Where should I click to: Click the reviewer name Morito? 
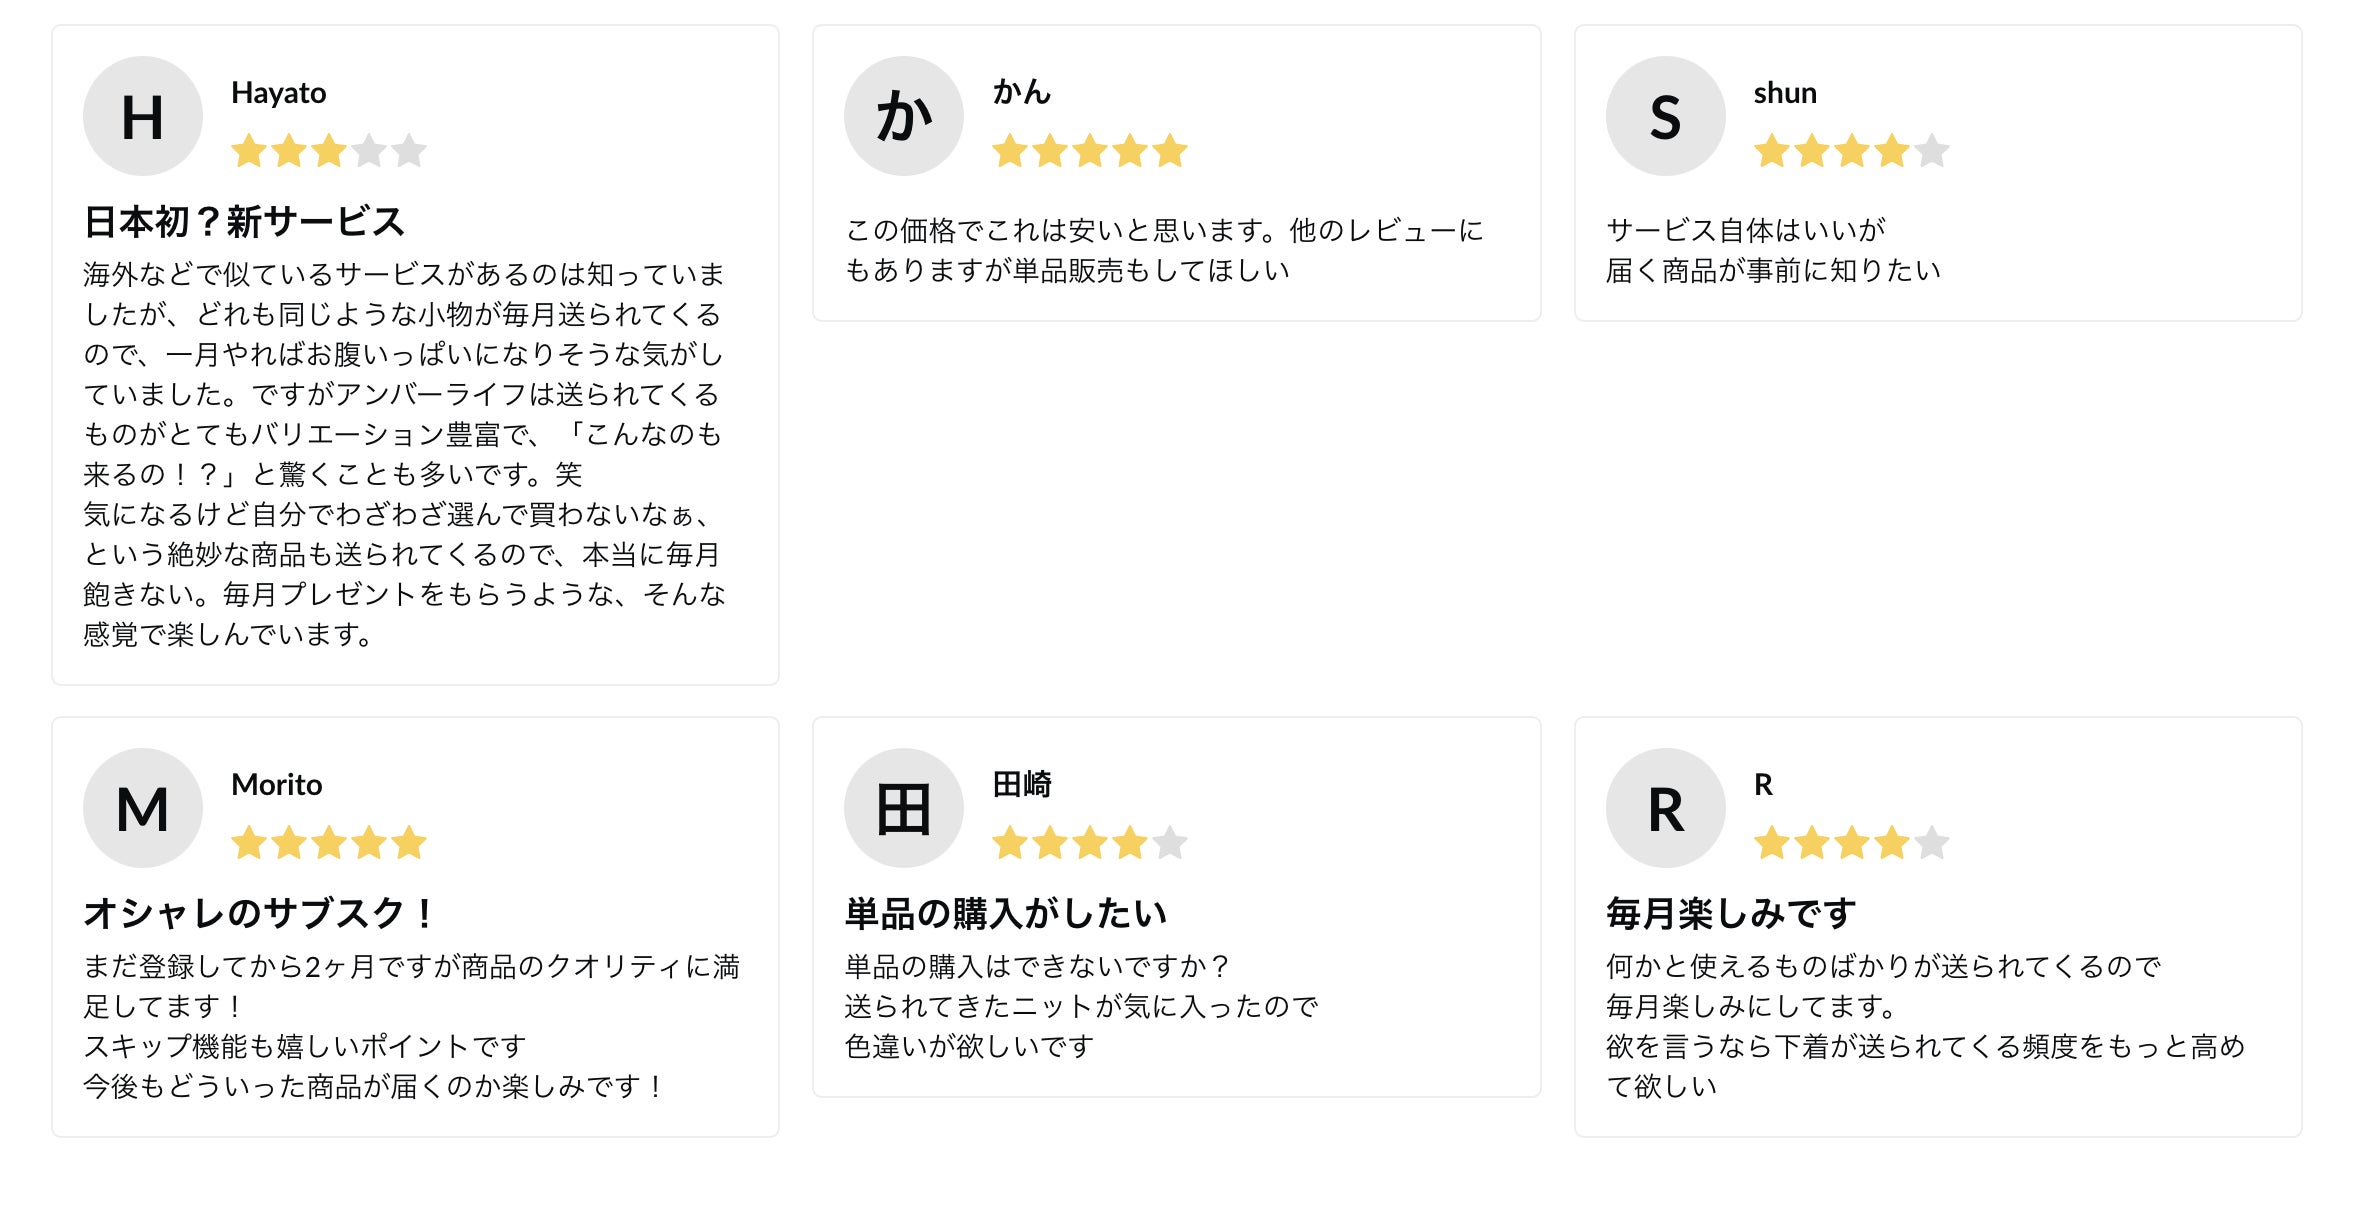point(276,785)
